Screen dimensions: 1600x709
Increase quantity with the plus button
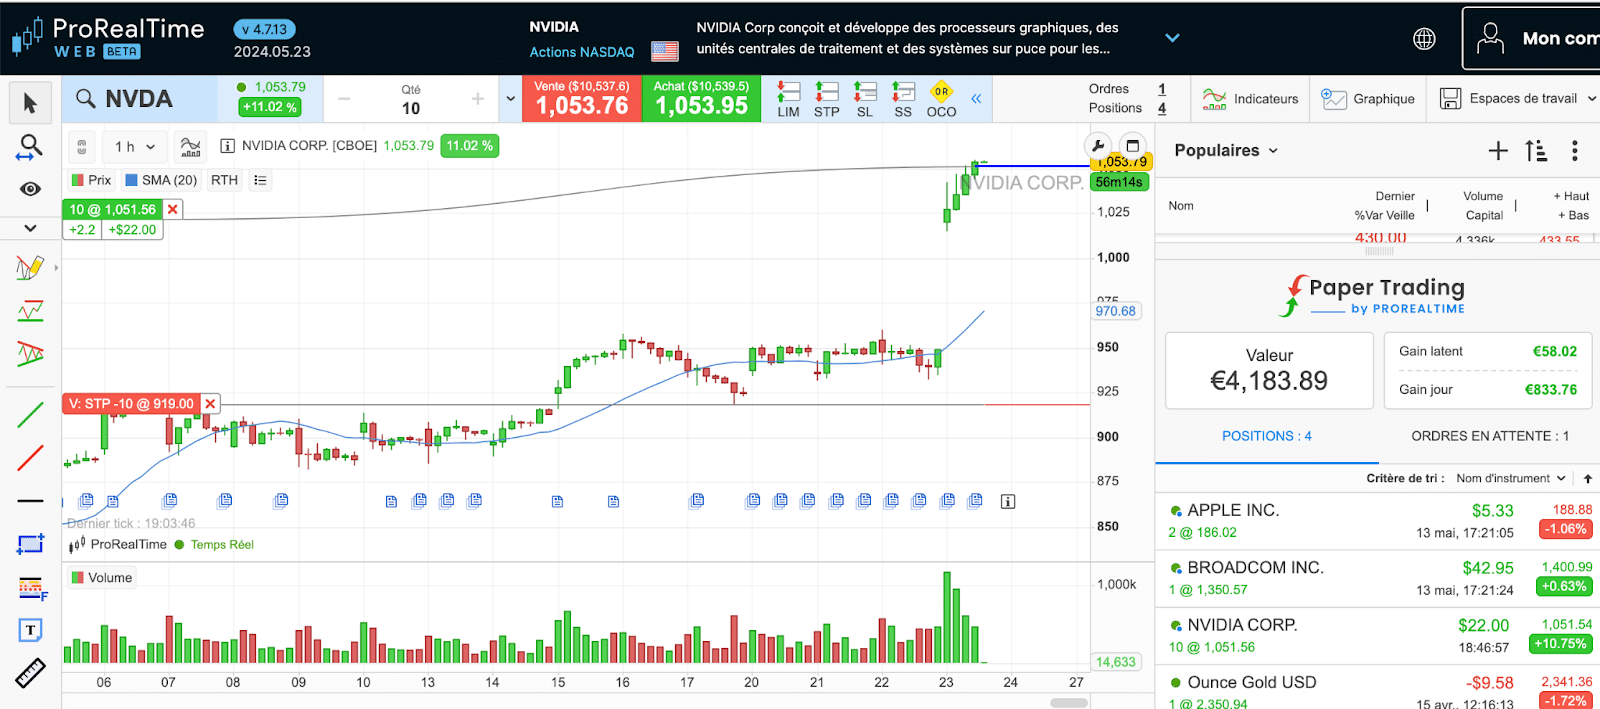(x=478, y=99)
